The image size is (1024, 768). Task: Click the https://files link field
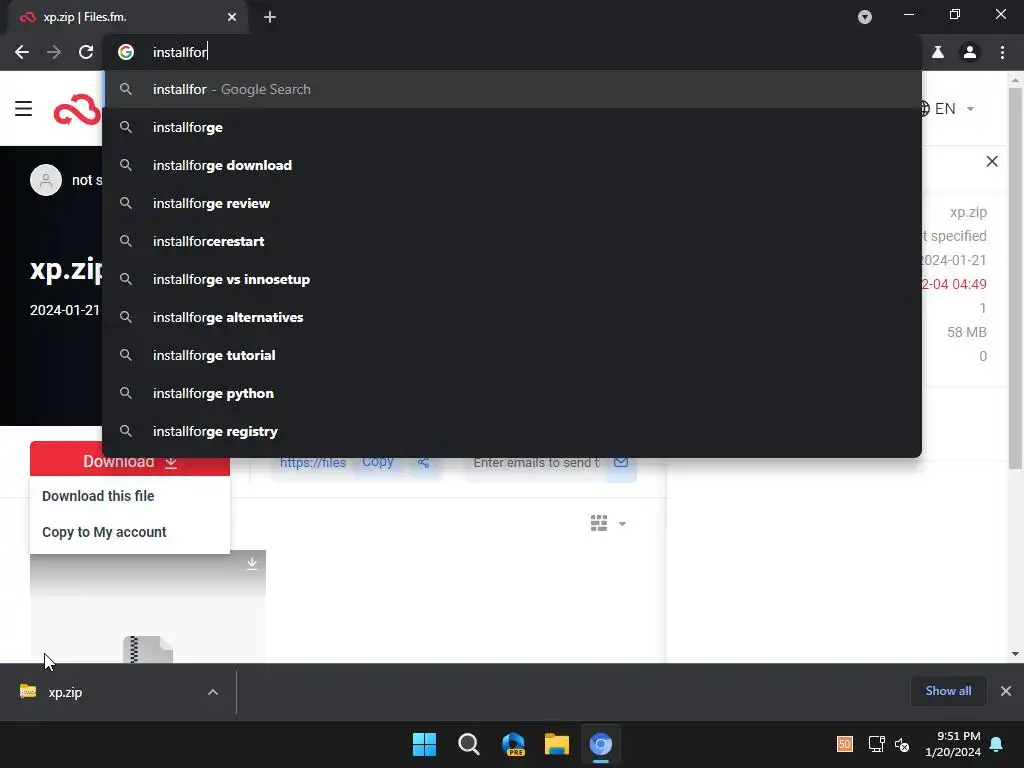313,462
